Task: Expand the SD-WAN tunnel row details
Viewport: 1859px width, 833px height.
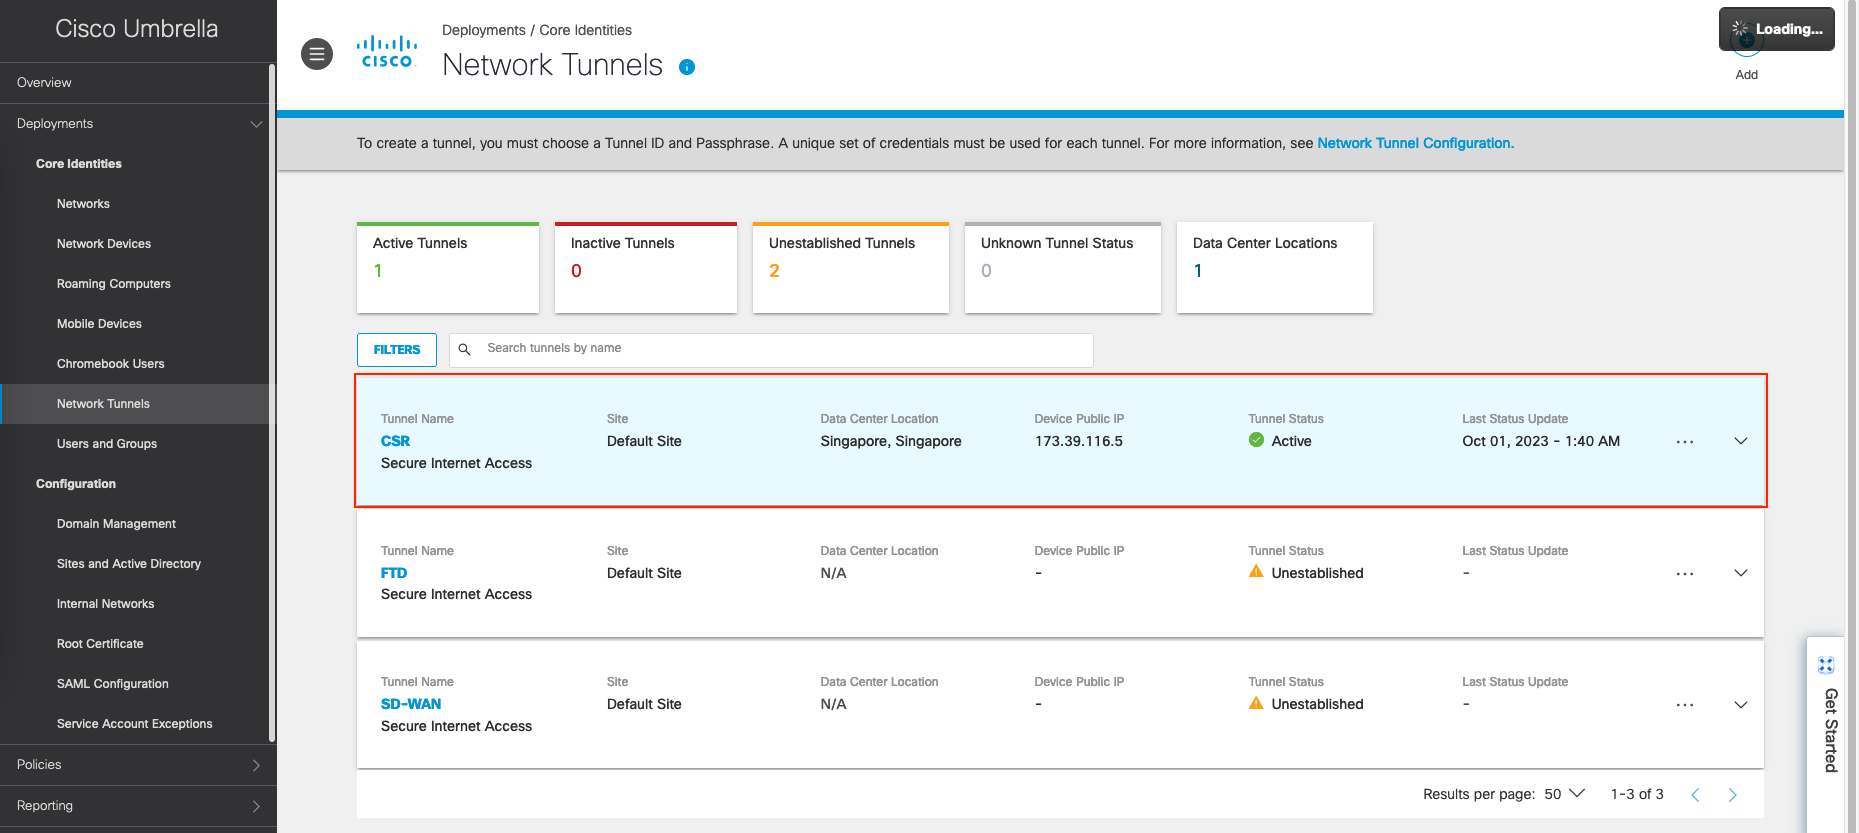Action: 1740,705
